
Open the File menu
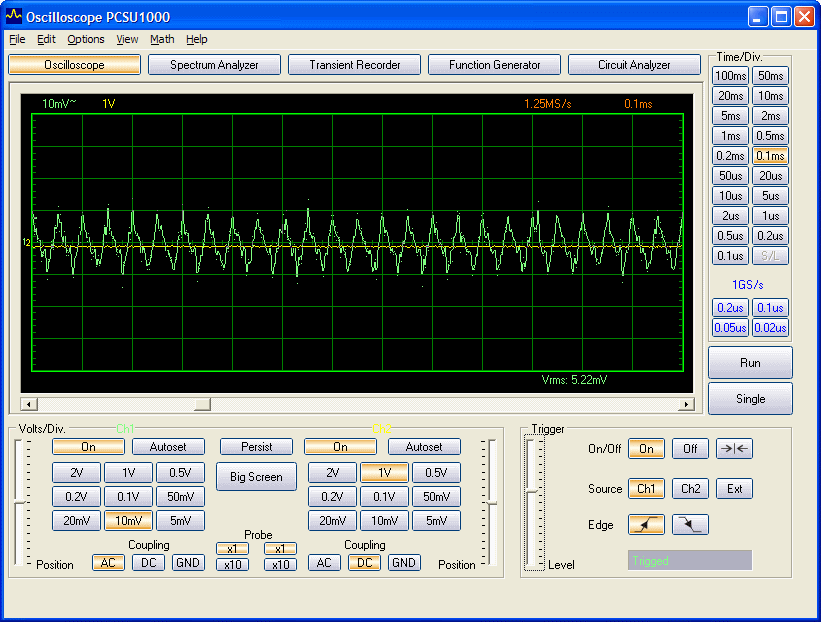tap(17, 39)
